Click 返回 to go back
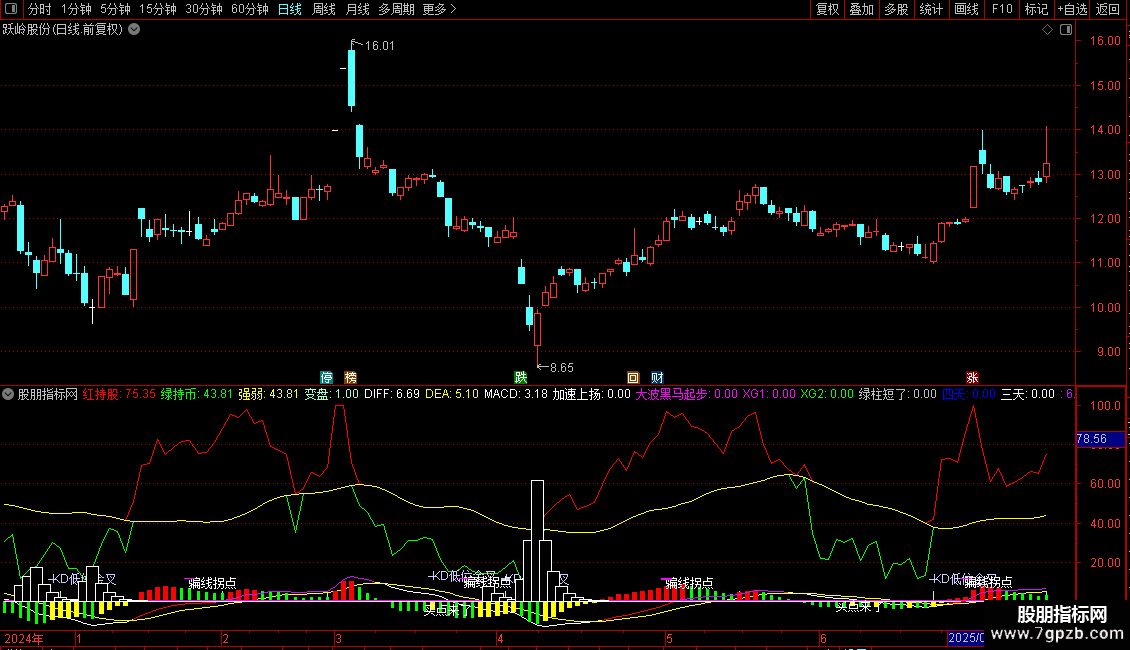The image size is (1130, 650). [1108, 9]
